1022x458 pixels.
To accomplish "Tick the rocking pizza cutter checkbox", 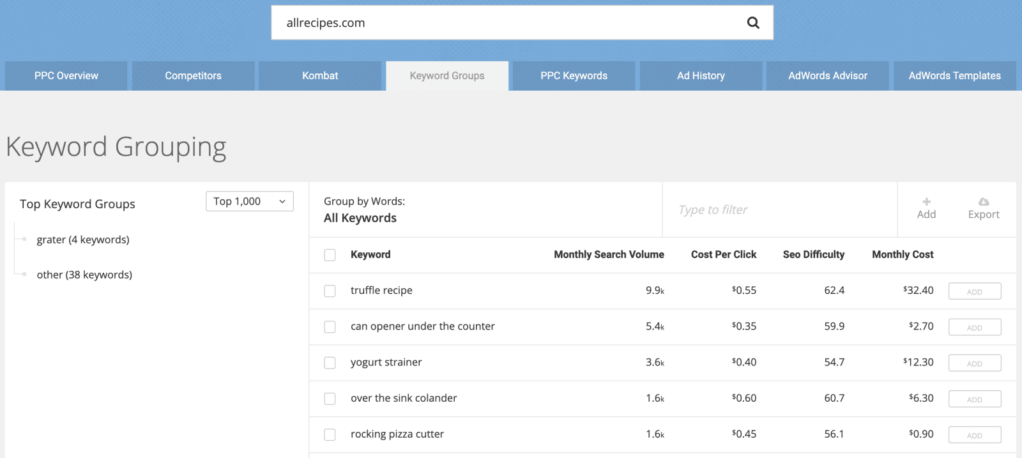I will 330,435.
